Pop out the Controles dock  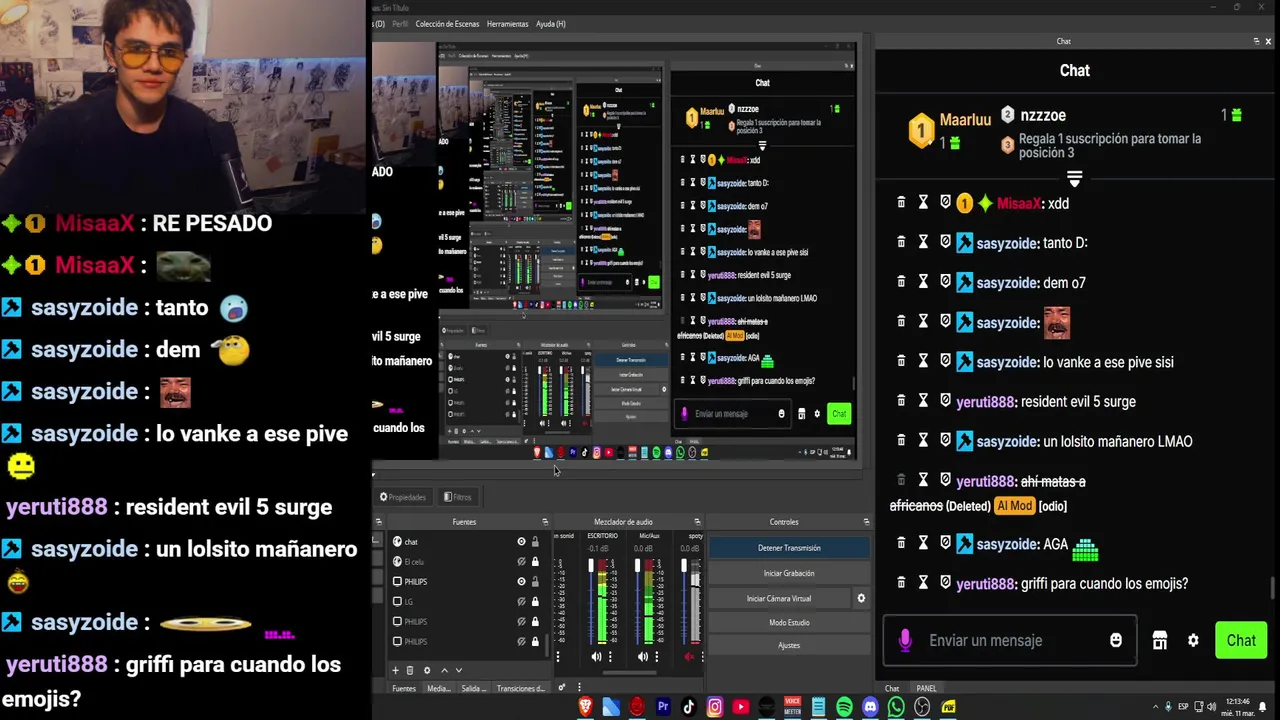(866, 522)
